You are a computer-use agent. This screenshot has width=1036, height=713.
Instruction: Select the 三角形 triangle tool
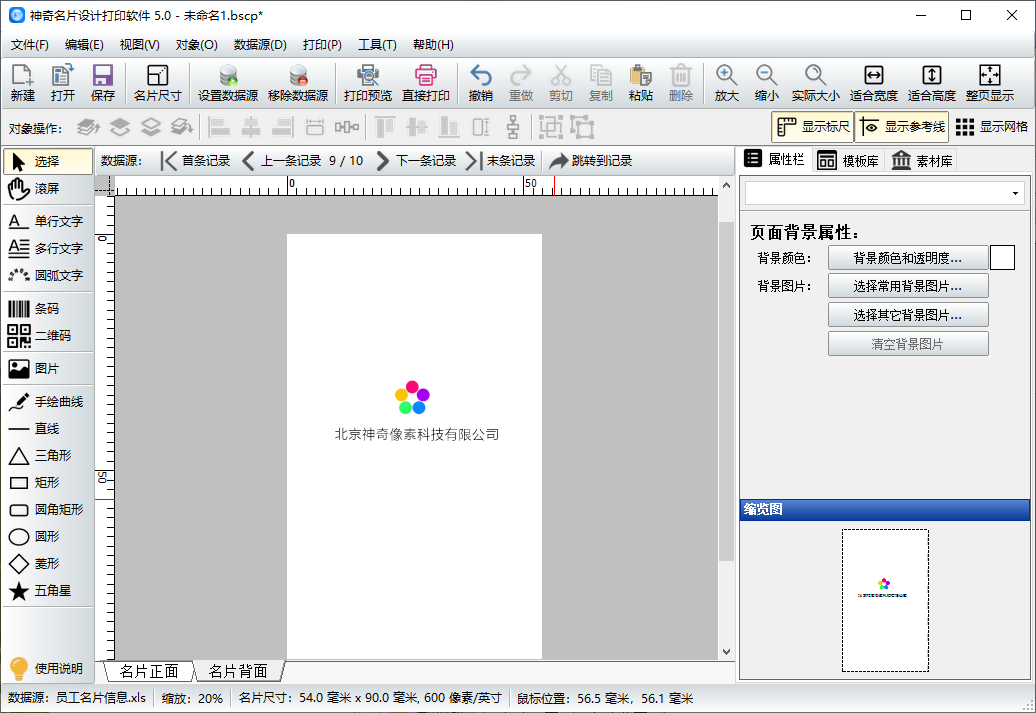pos(48,455)
